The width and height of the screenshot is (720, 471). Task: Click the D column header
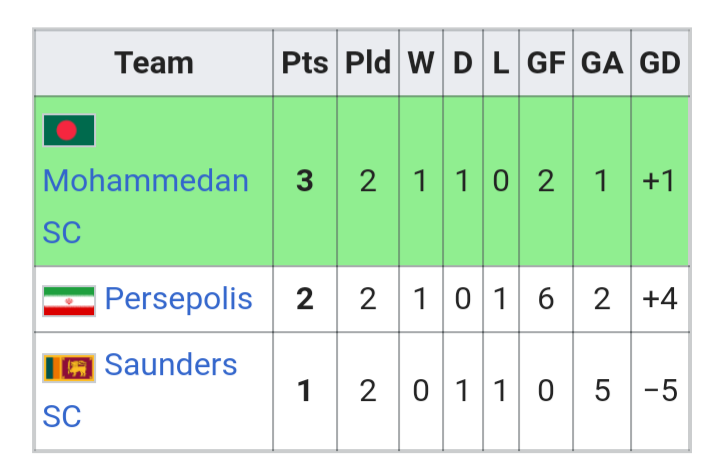click(463, 63)
